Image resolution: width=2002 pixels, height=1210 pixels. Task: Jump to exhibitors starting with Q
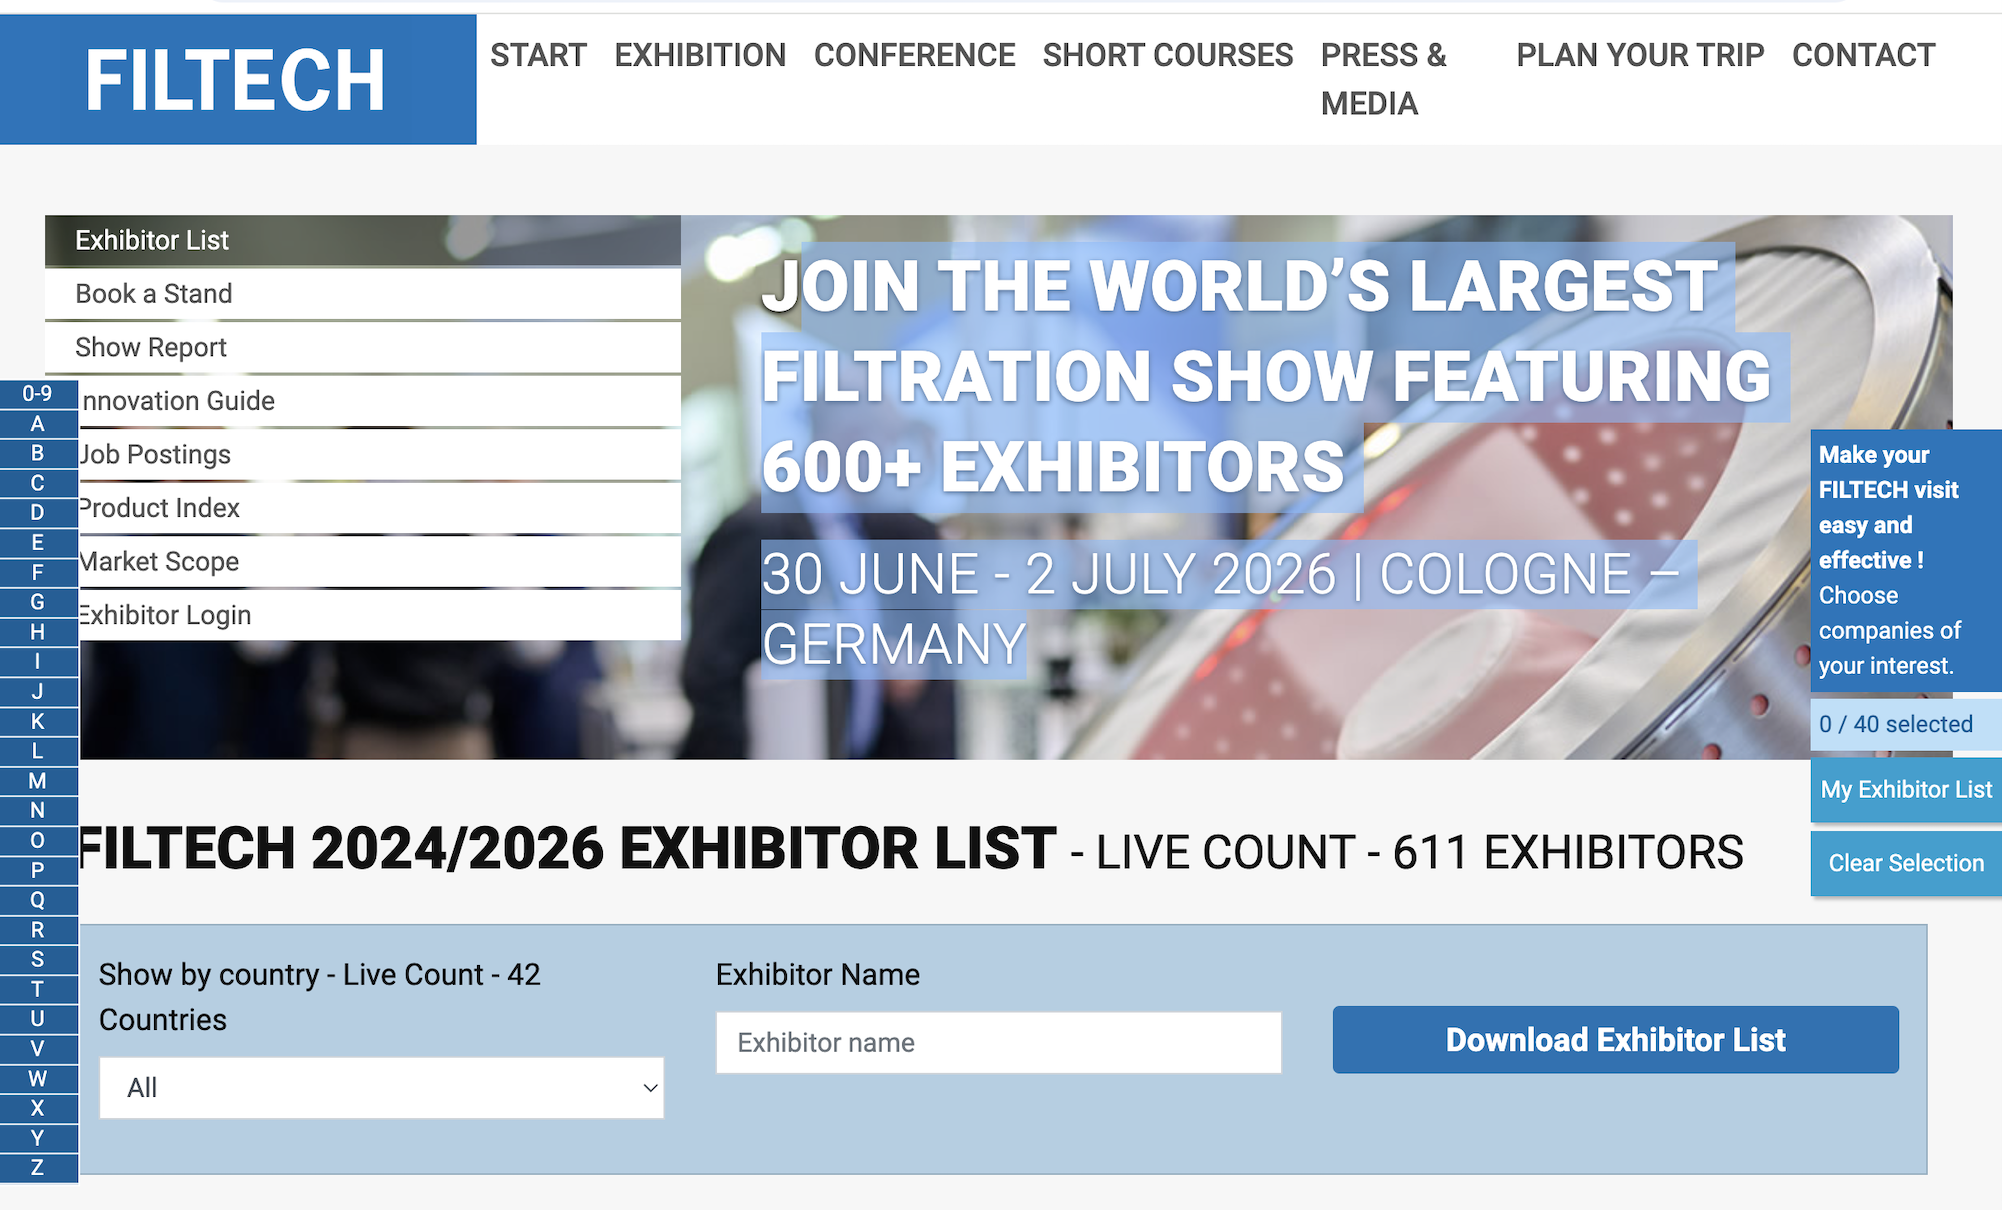(38, 900)
